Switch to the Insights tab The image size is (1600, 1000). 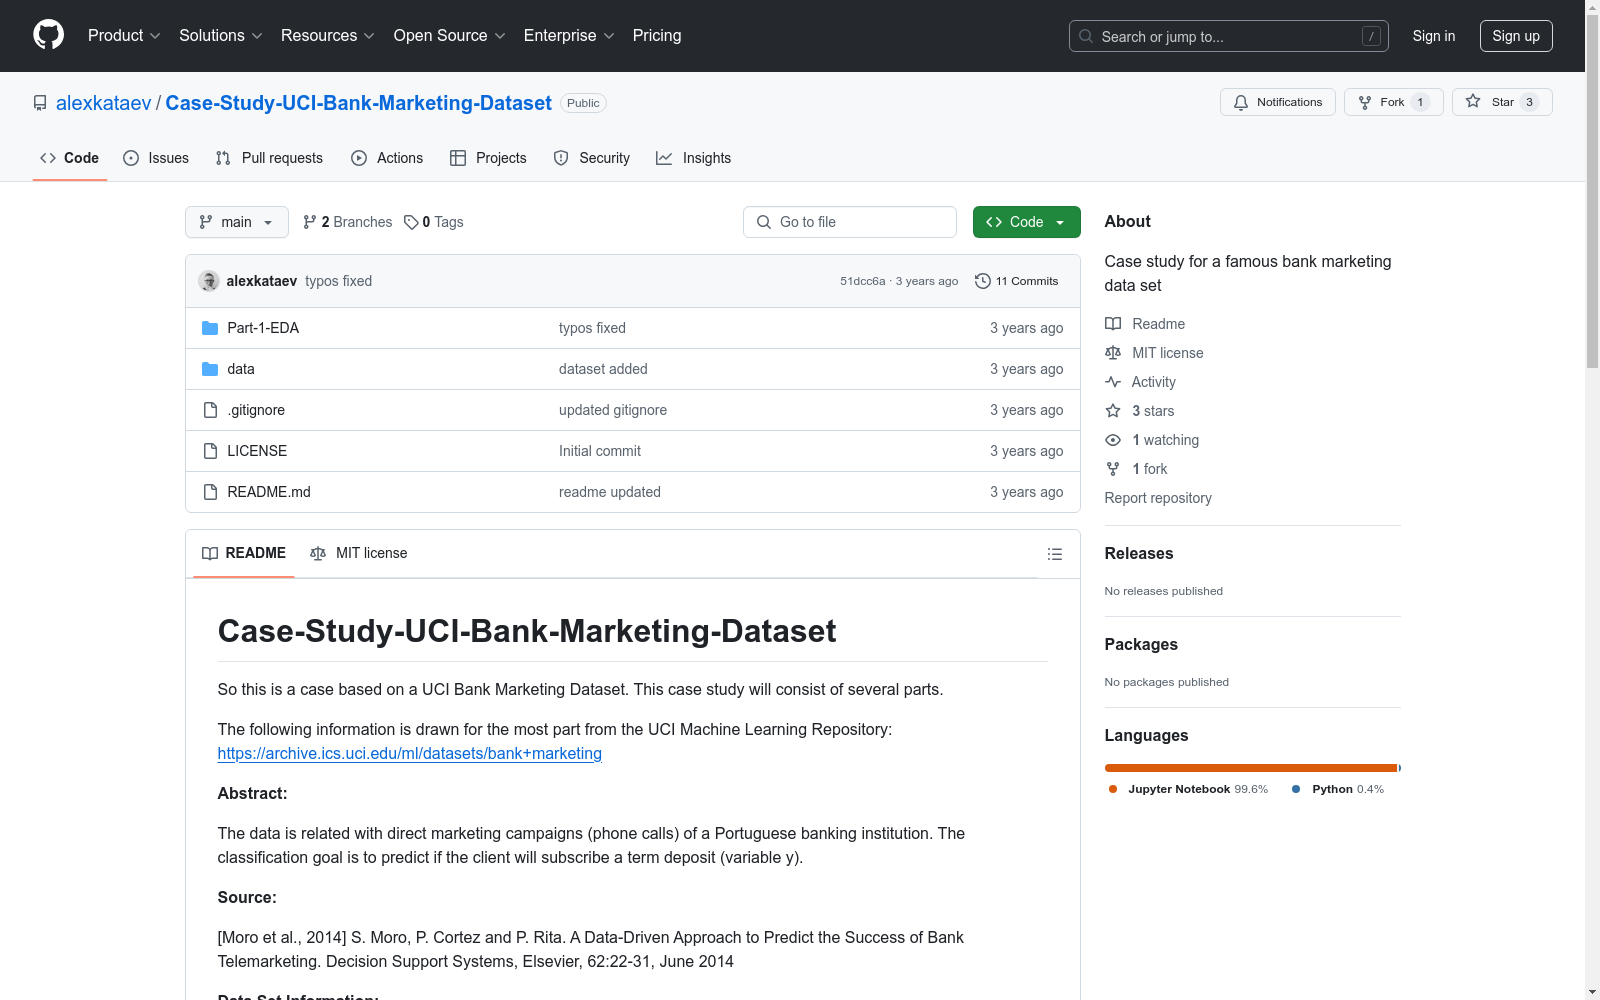(694, 158)
